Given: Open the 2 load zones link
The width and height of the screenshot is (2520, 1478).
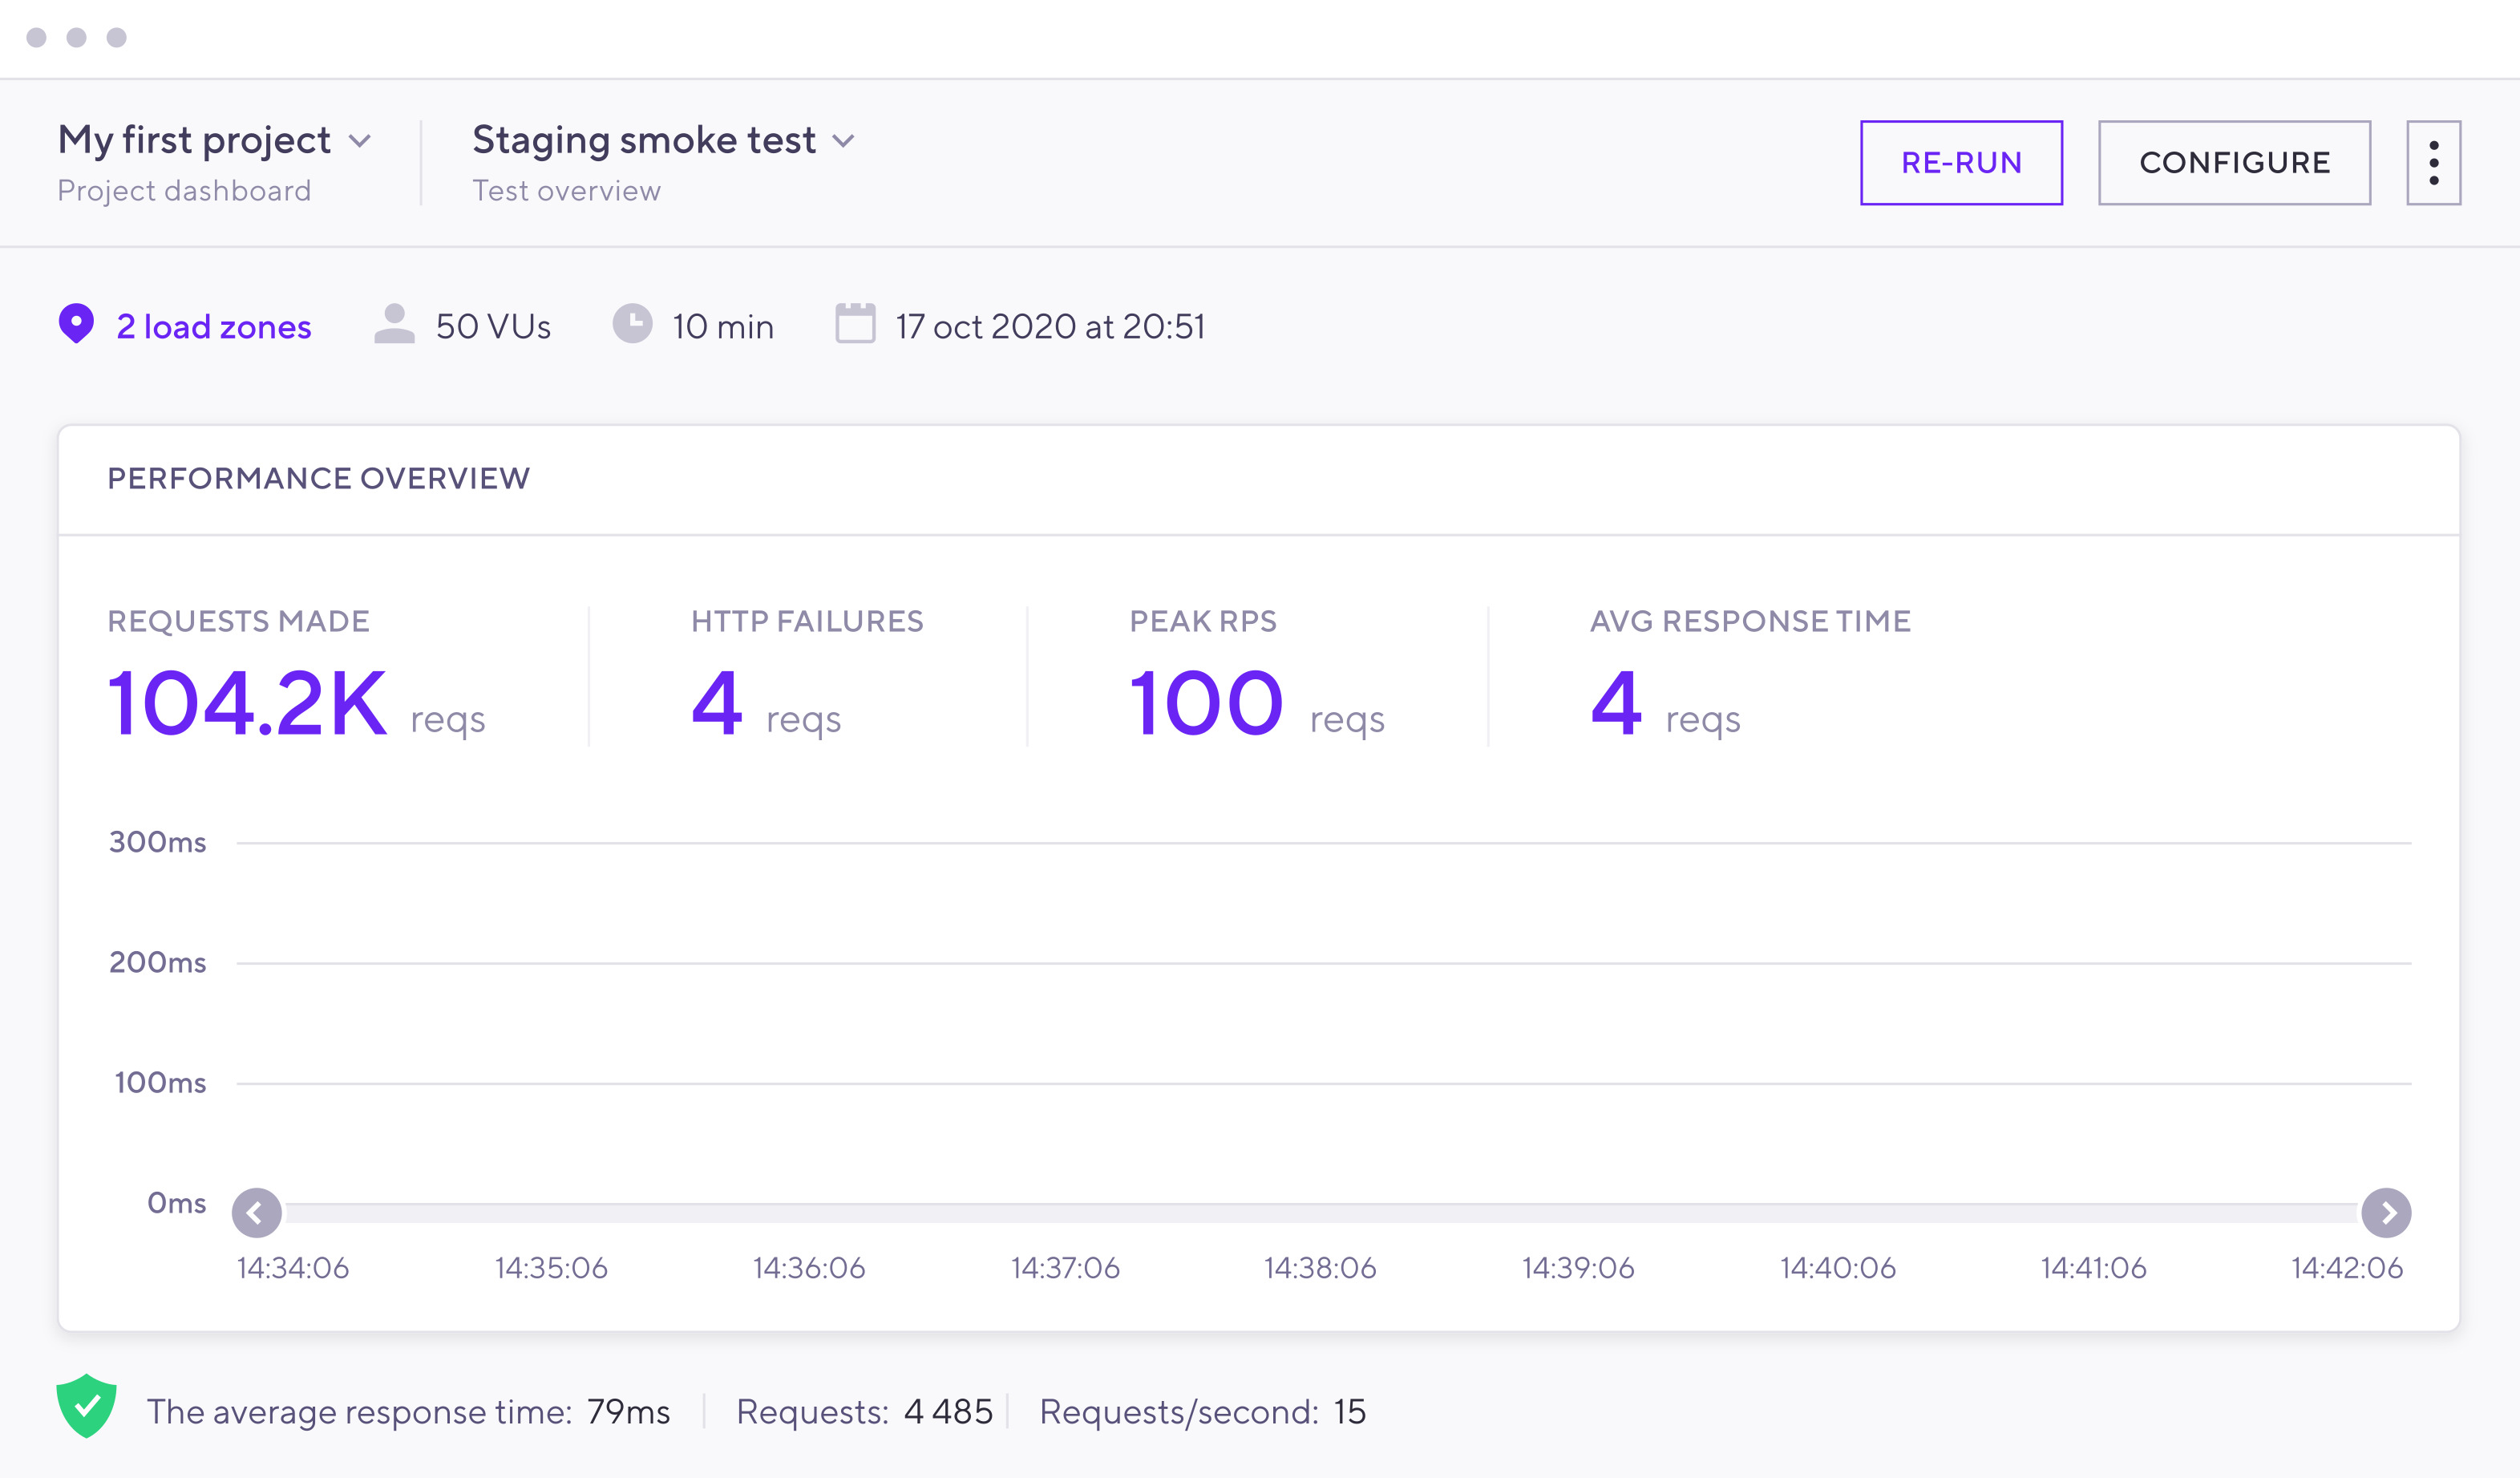Looking at the screenshot, I should click(214, 327).
